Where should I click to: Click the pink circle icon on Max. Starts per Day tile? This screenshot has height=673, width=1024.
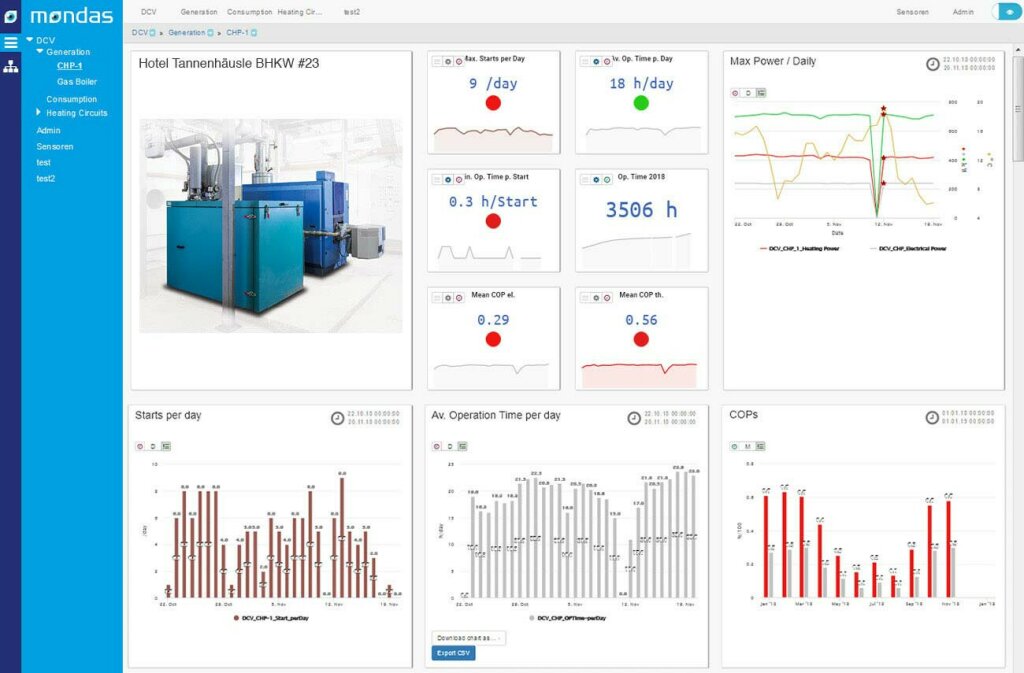459,61
